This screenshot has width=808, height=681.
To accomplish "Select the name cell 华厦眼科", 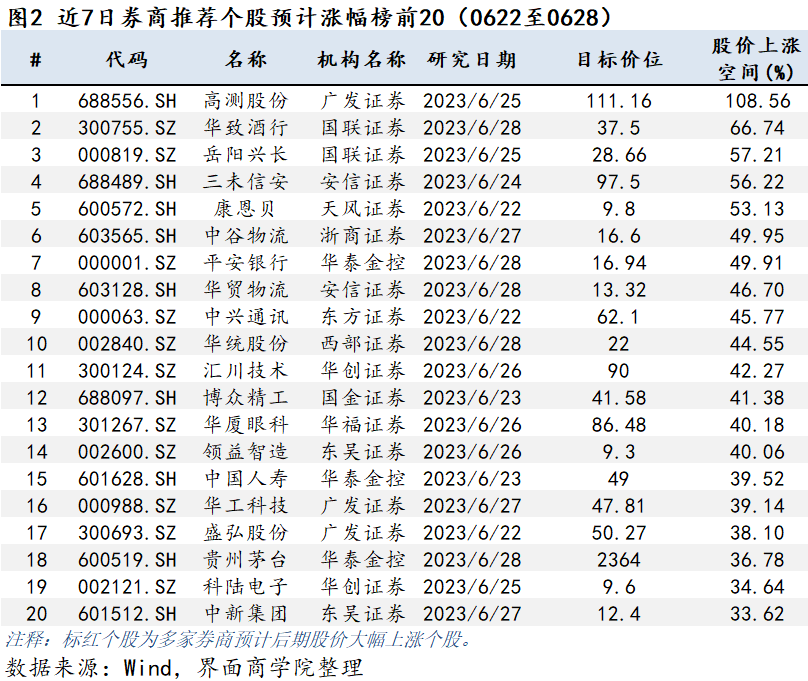I will pos(246,424).
